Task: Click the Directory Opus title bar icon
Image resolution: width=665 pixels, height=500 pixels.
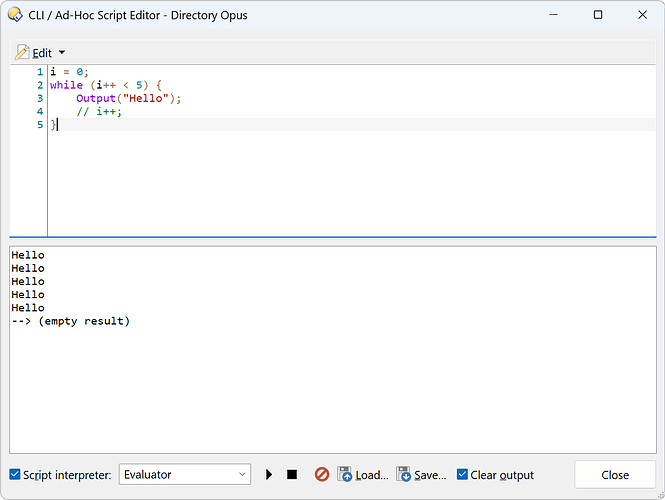Action: click(15, 15)
